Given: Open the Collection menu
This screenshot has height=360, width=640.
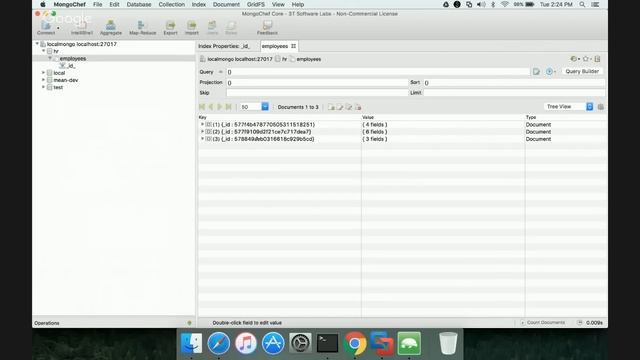Looking at the screenshot, I should click(171, 4).
